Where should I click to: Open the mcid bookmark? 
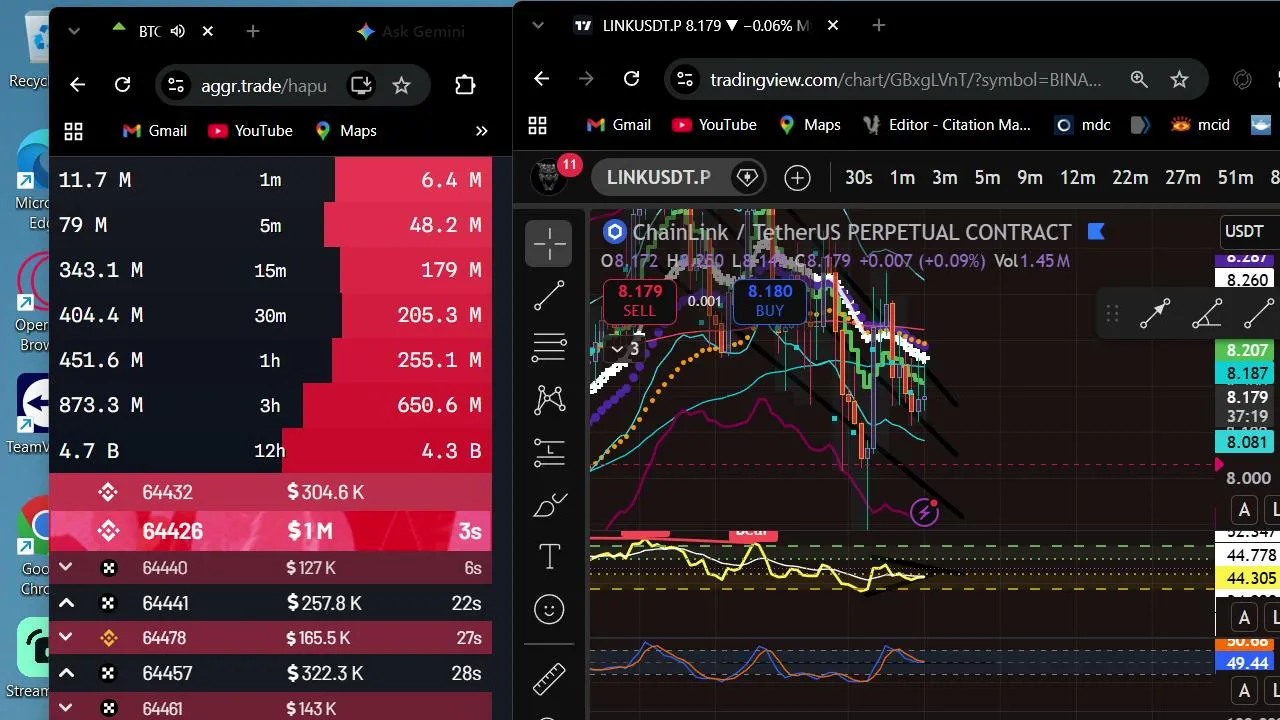pos(1200,125)
